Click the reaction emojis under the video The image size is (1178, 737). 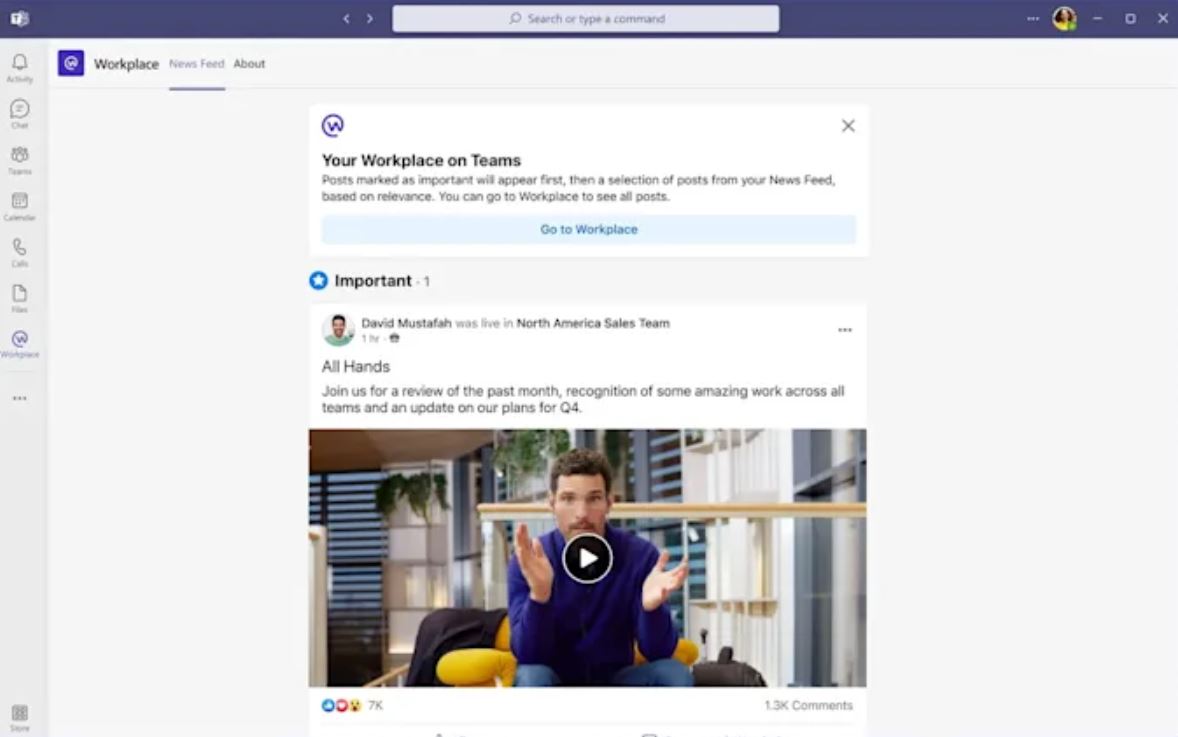(x=341, y=705)
